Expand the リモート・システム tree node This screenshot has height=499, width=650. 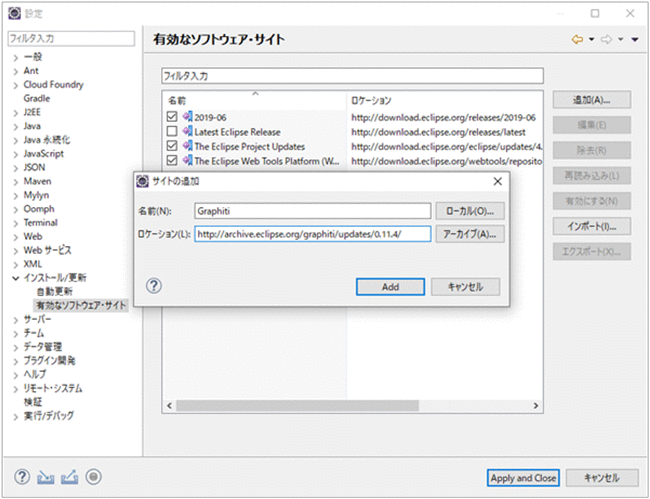click(16, 389)
